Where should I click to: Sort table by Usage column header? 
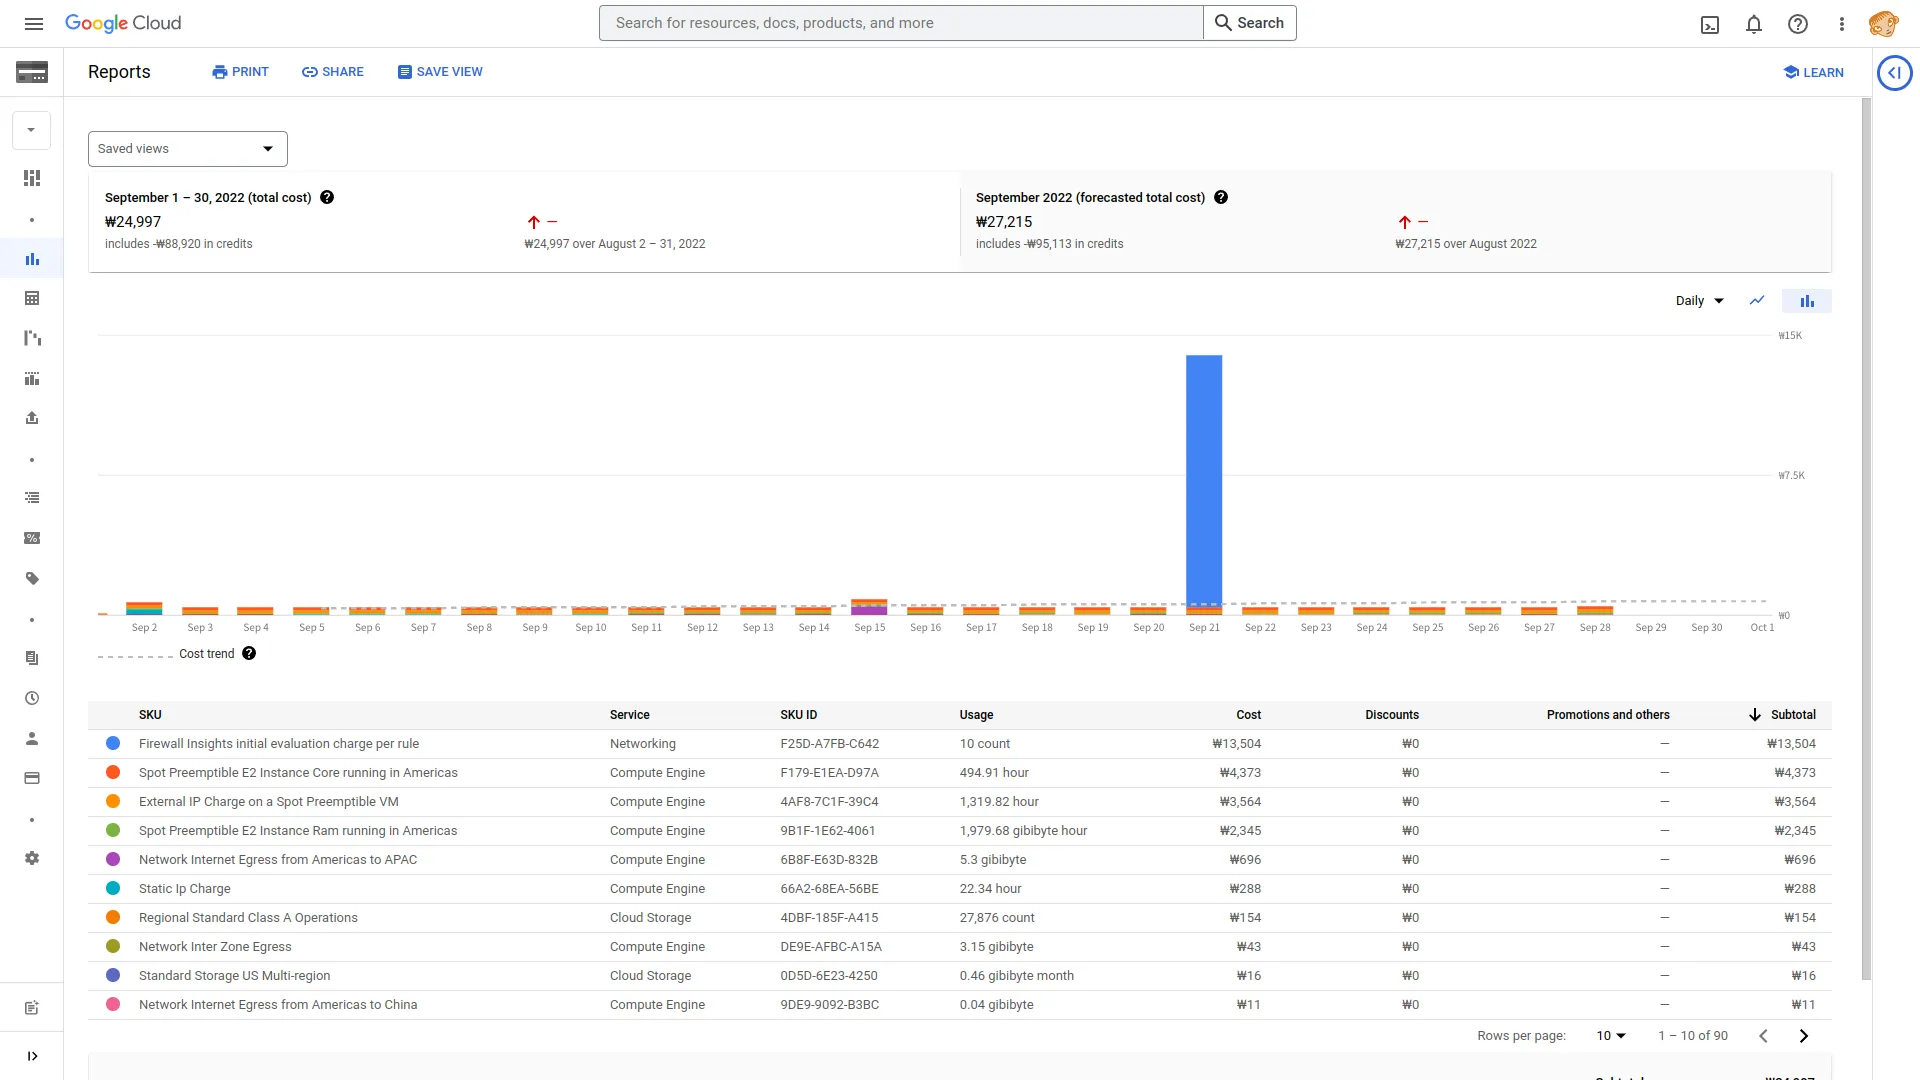[x=976, y=715]
